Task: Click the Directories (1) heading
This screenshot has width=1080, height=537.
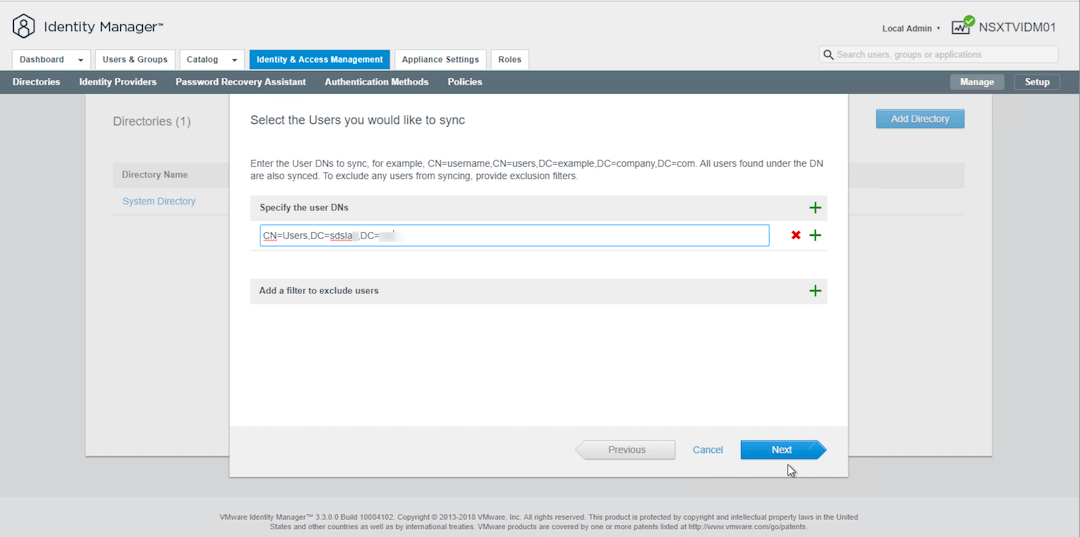Action: click(152, 121)
